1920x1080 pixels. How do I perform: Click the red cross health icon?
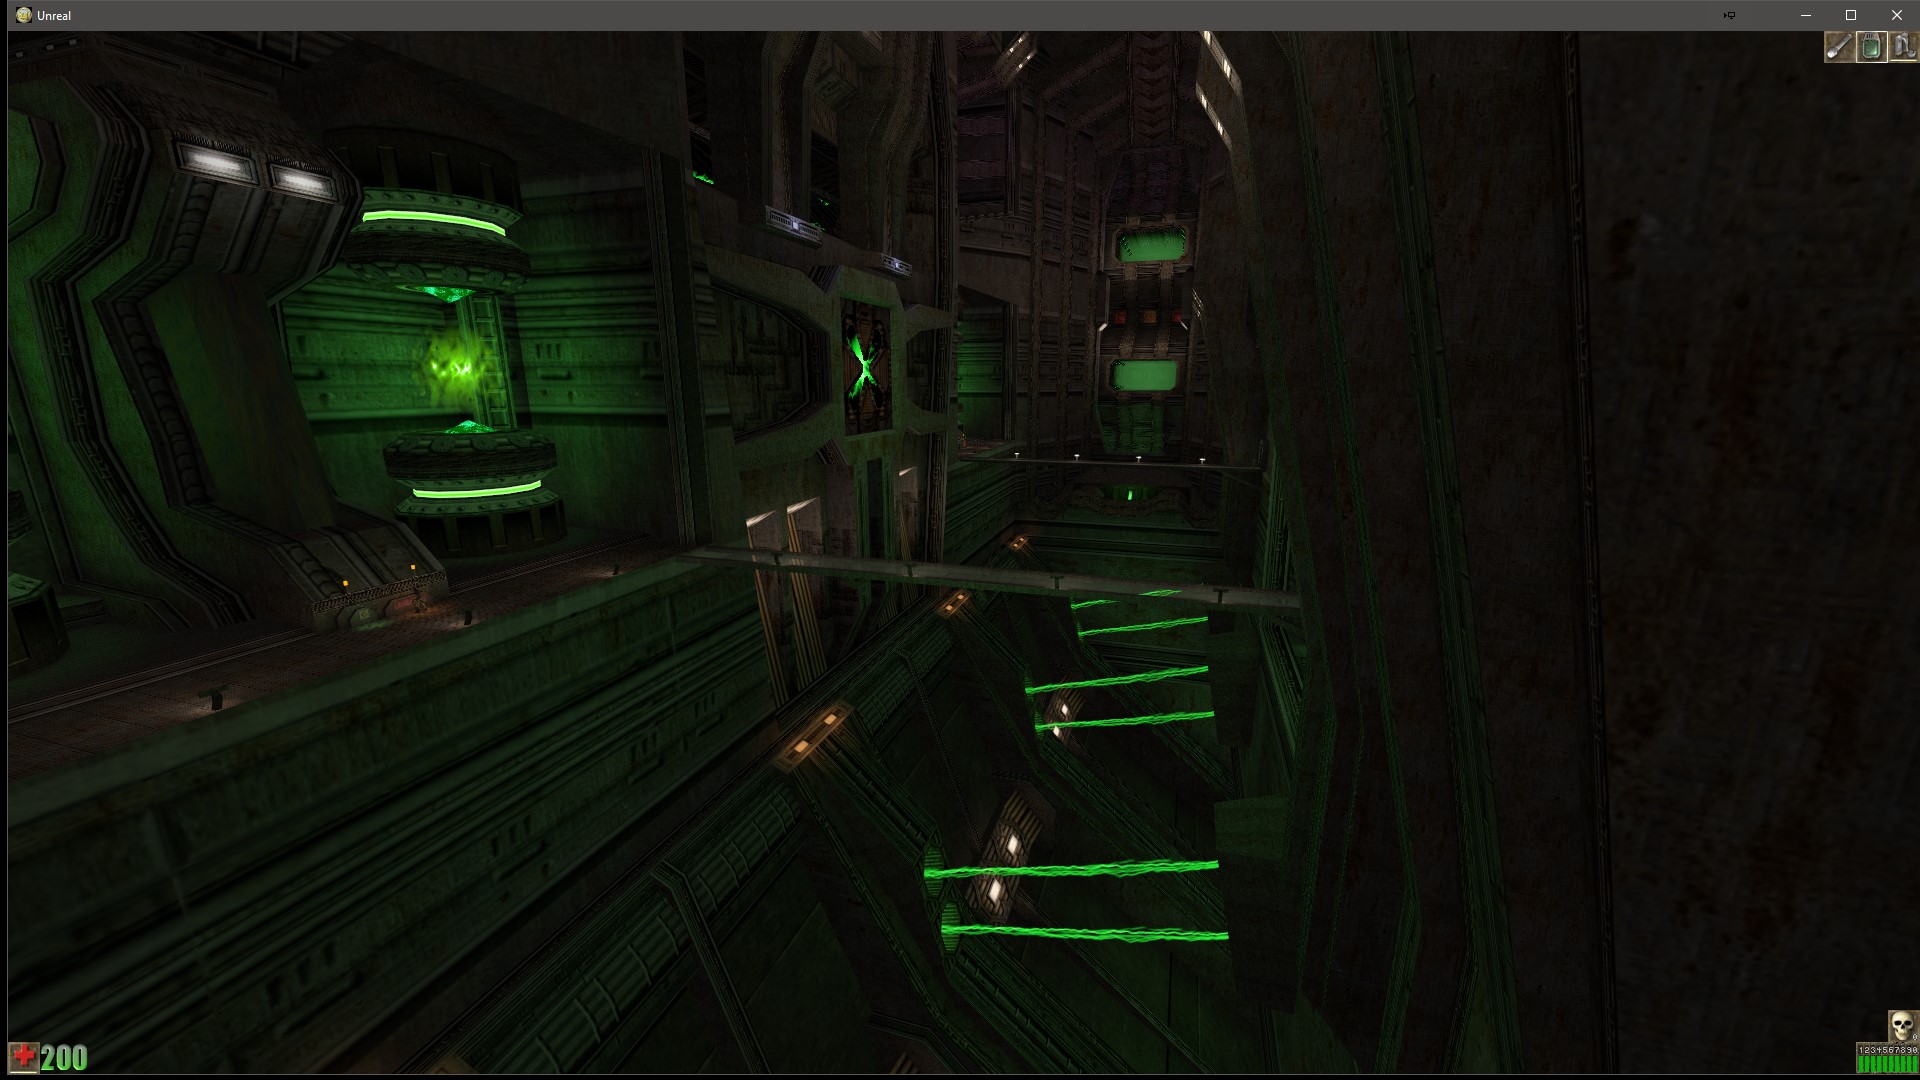pos(24,1057)
